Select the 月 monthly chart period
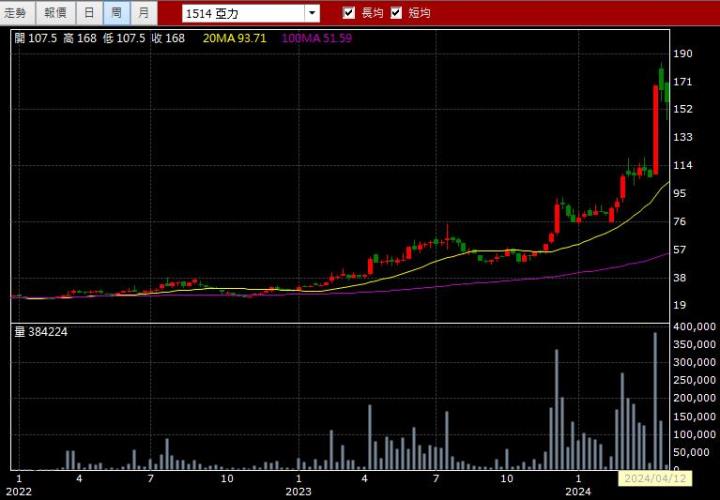Screen dimensions: 720x500 144,13
